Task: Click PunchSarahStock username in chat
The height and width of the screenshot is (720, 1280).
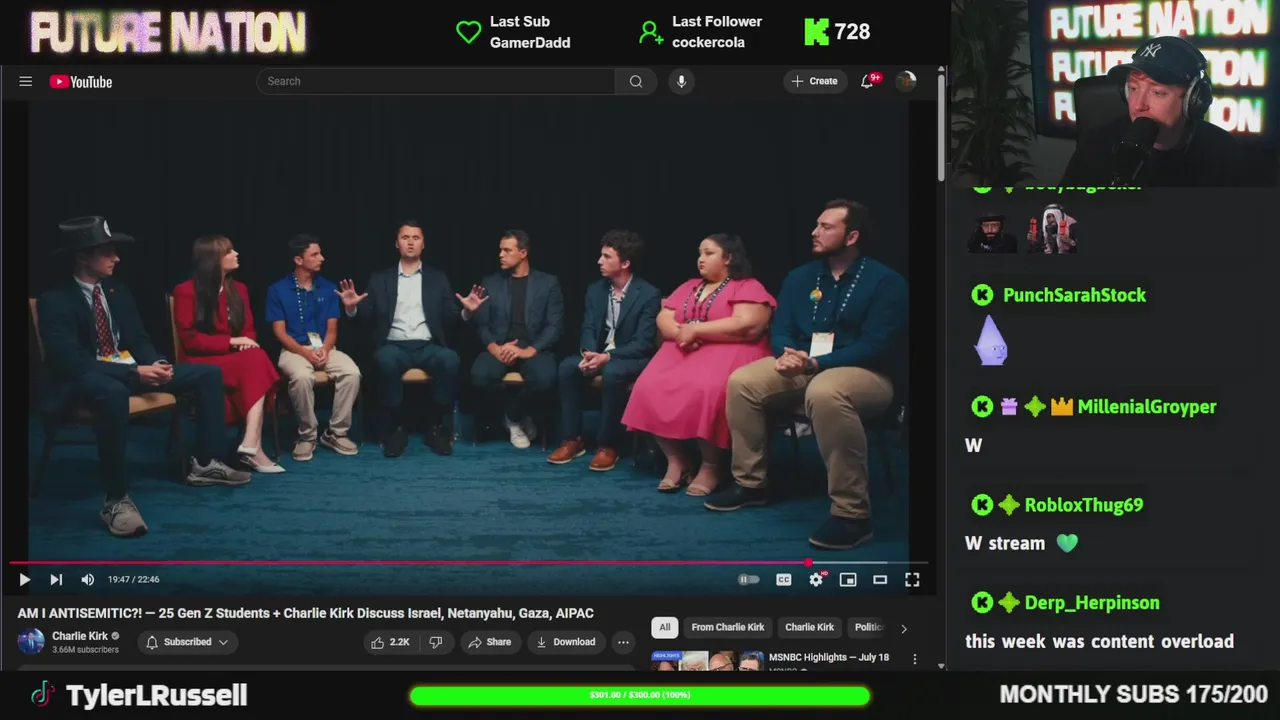Action: (x=1074, y=295)
